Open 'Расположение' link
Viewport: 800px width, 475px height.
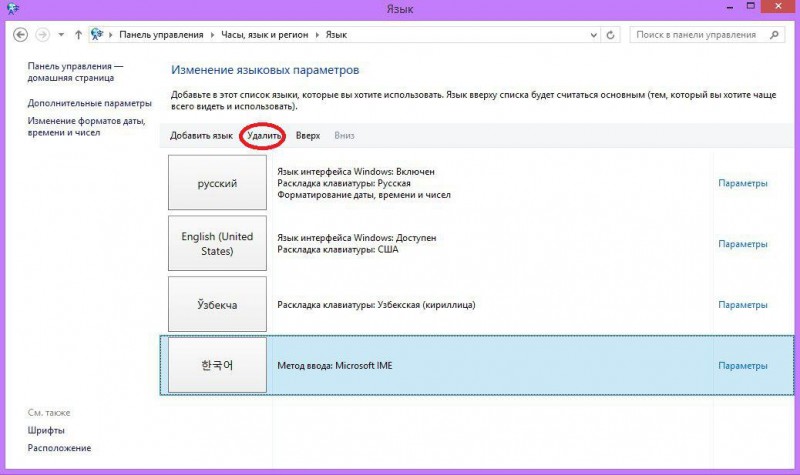59,448
